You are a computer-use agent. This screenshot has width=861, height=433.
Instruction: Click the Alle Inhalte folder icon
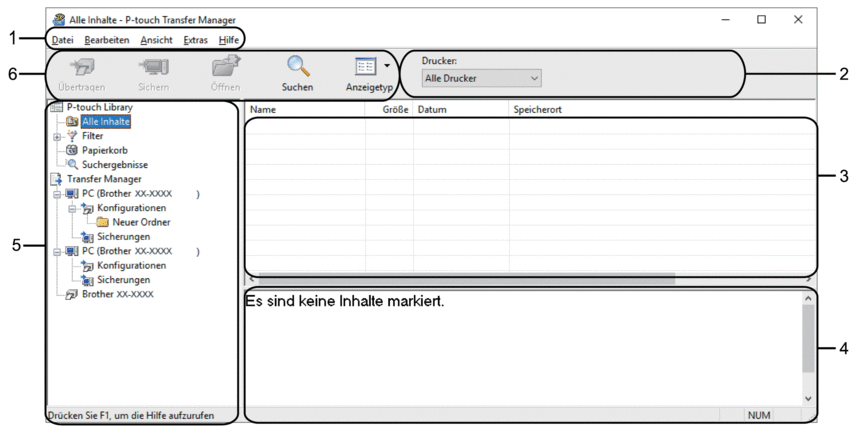pos(72,122)
